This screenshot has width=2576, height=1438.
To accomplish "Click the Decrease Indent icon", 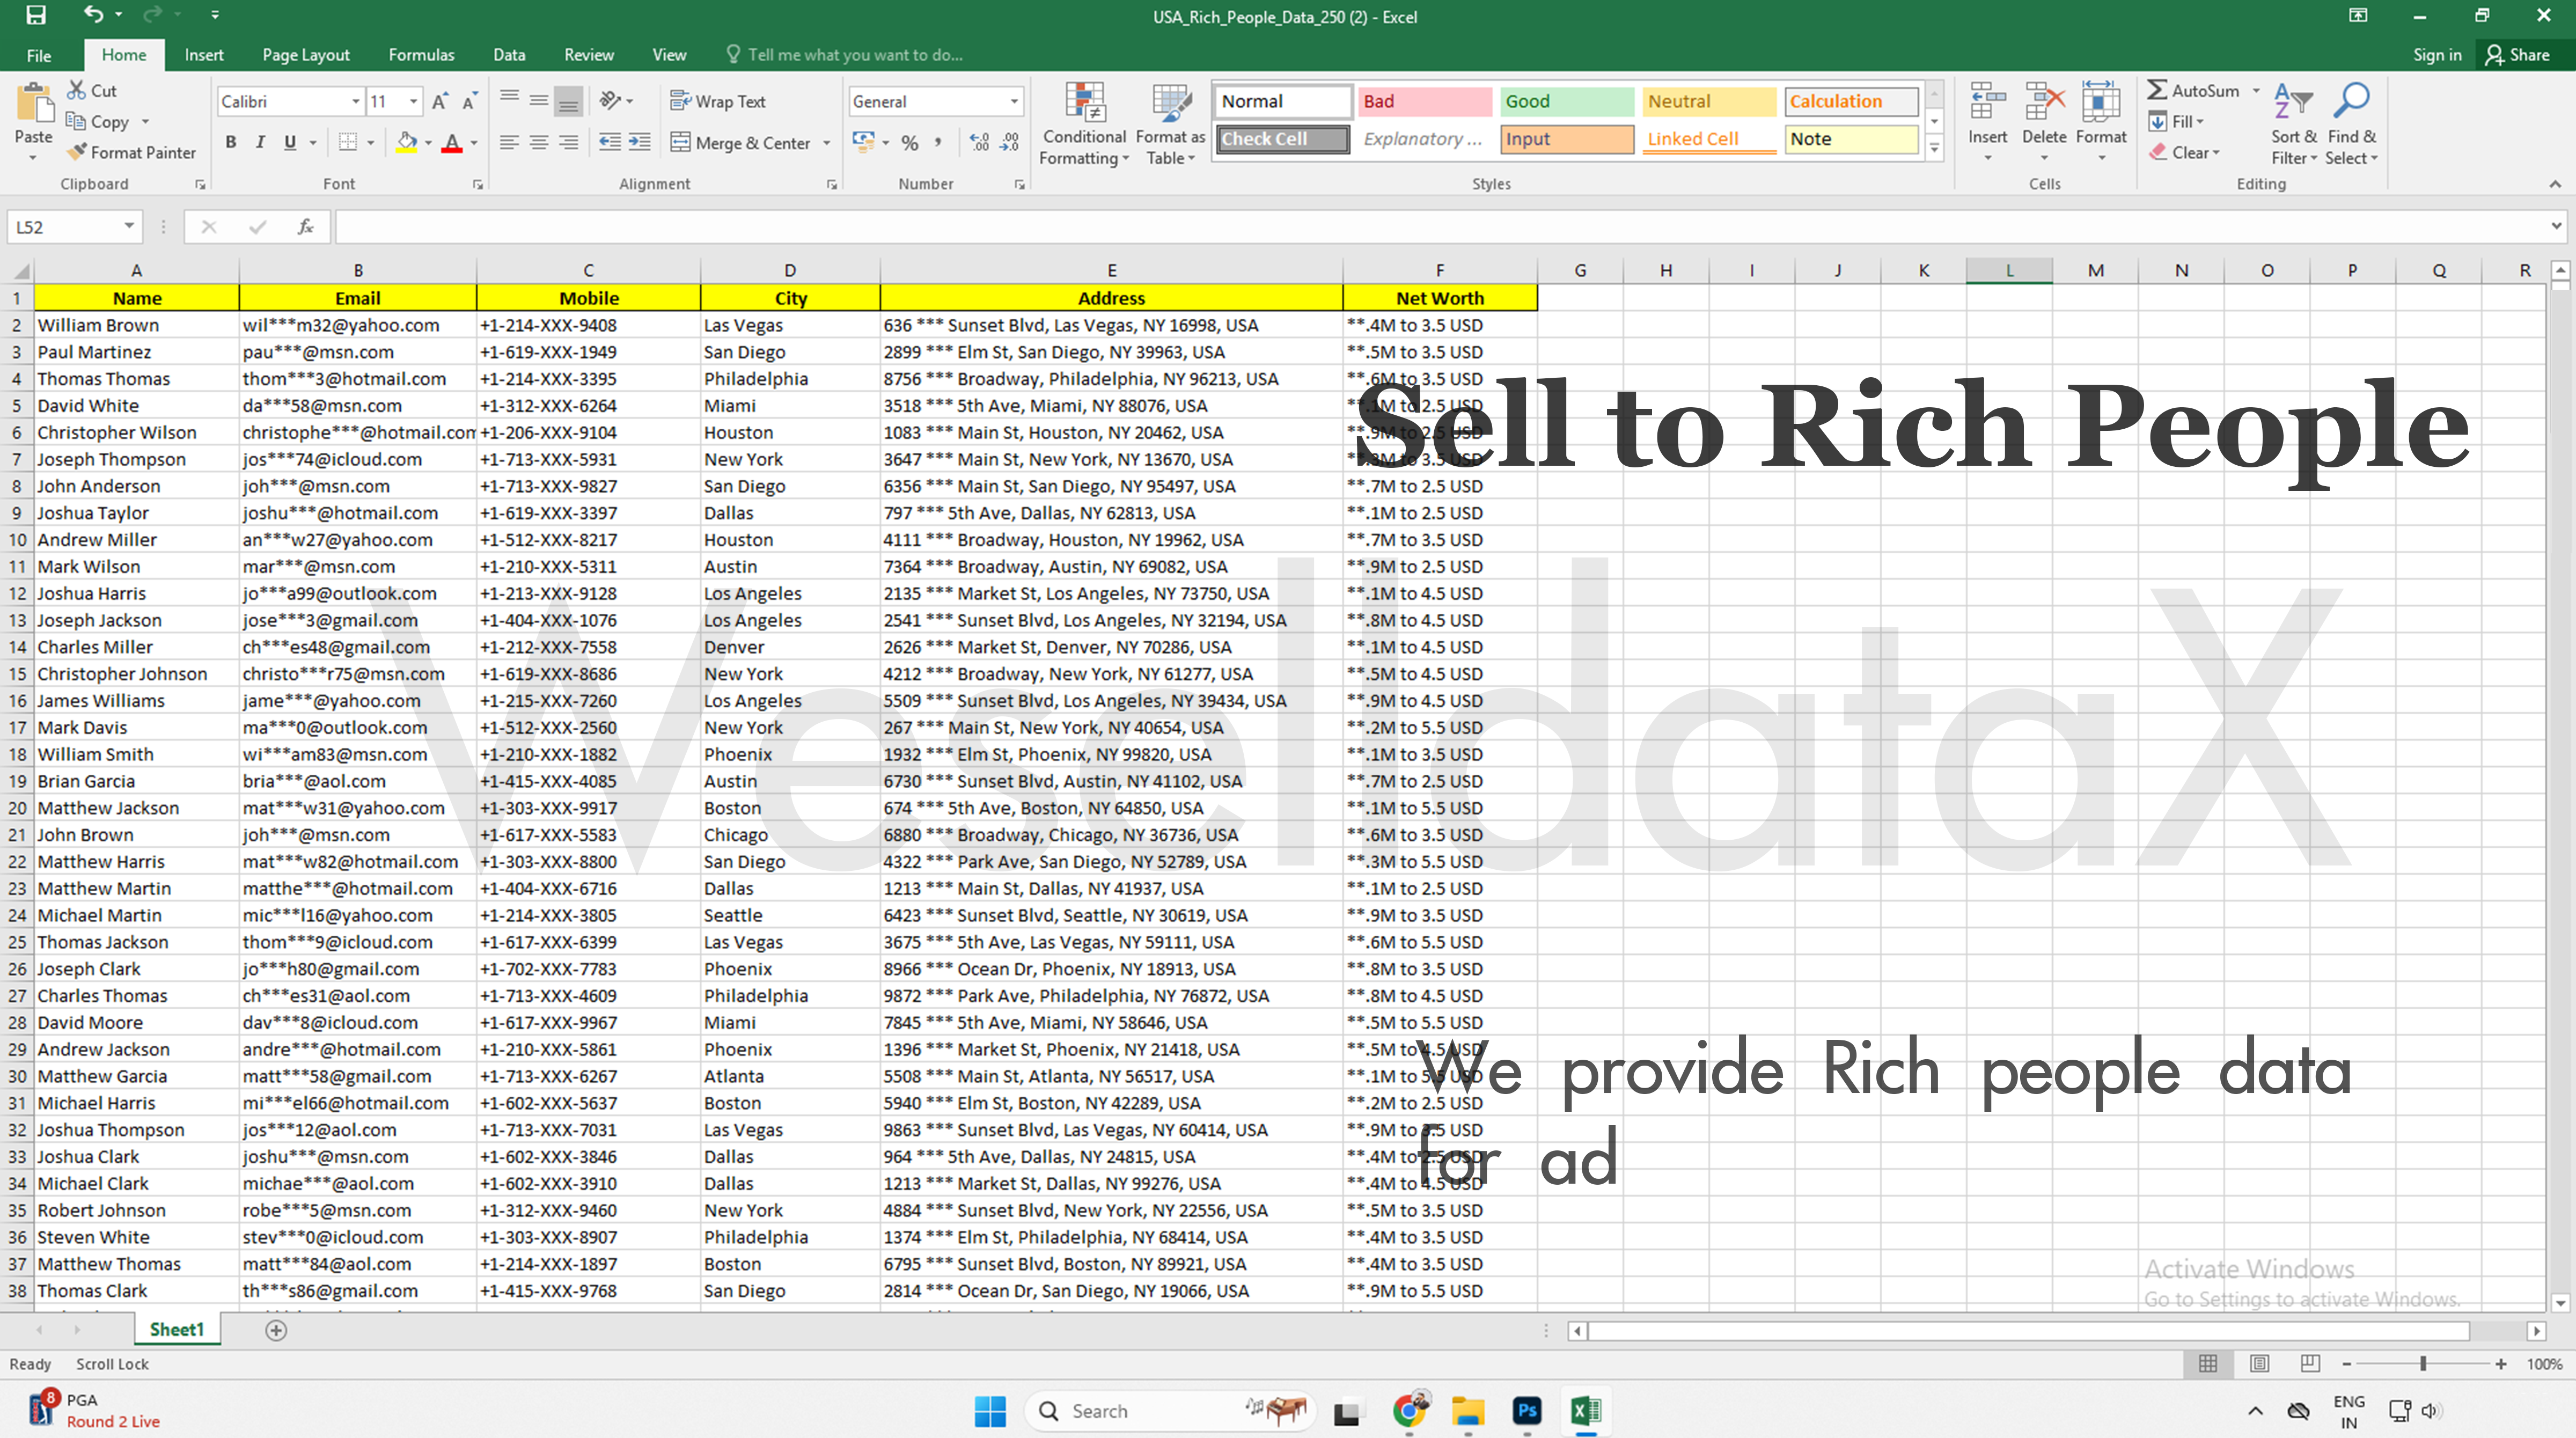I will (609, 142).
